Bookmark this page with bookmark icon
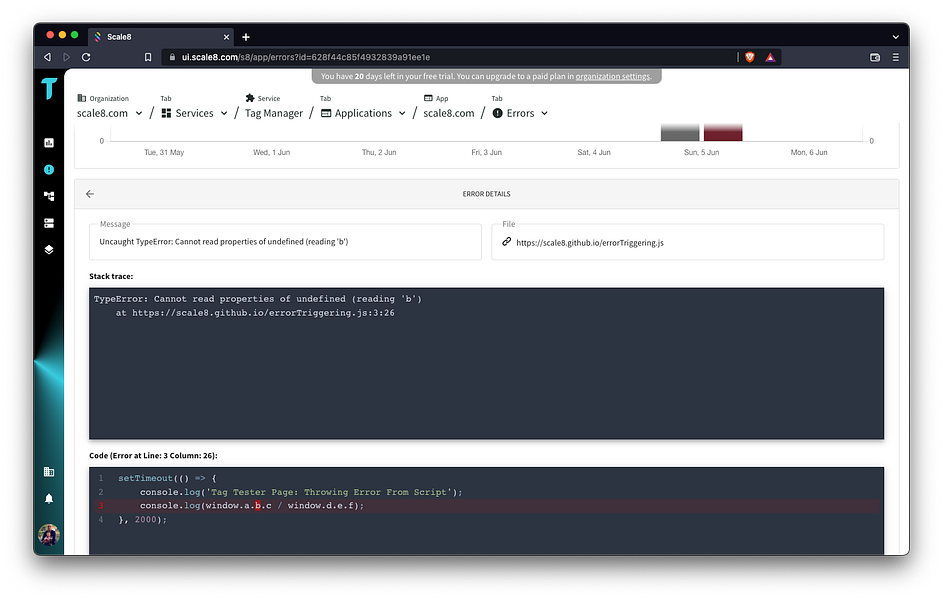The height and width of the screenshot is (600, 943). tap(148, 57)
